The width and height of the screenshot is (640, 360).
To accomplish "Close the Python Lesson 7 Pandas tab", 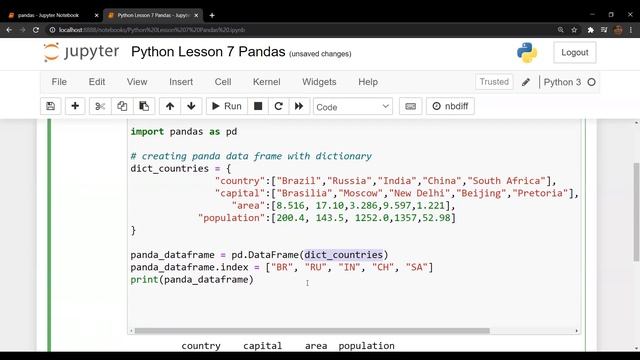I will click(196, 15).
